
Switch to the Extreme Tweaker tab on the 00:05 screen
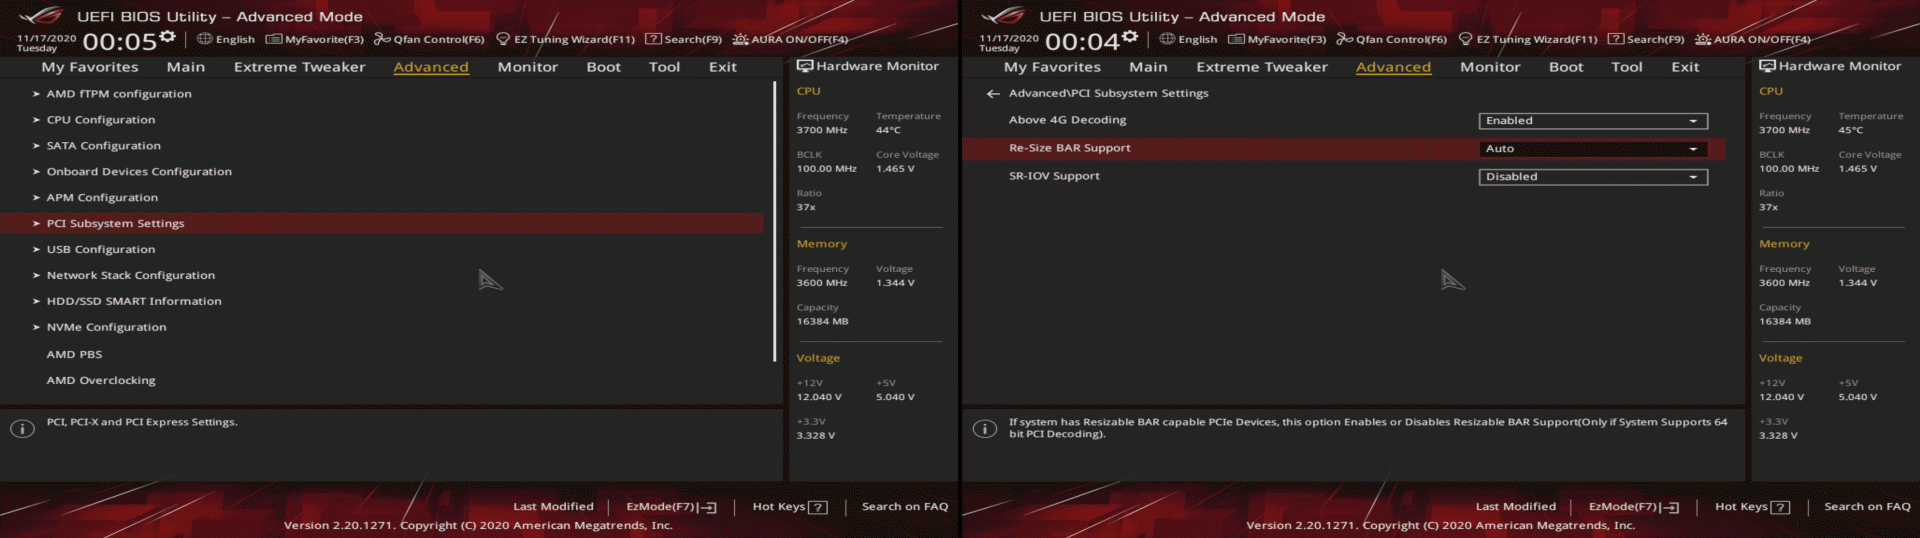coord(299,67)
